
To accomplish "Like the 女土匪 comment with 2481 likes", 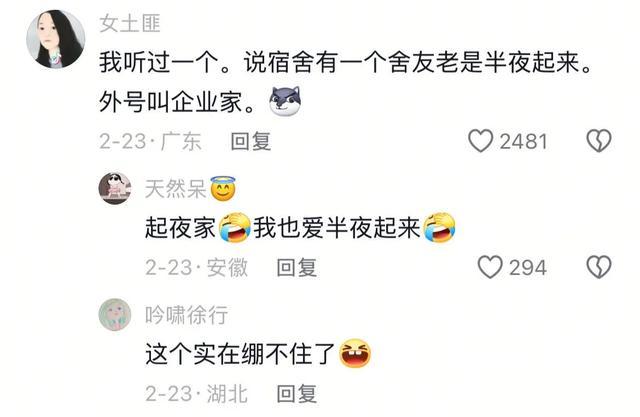I will click(480, 141).
